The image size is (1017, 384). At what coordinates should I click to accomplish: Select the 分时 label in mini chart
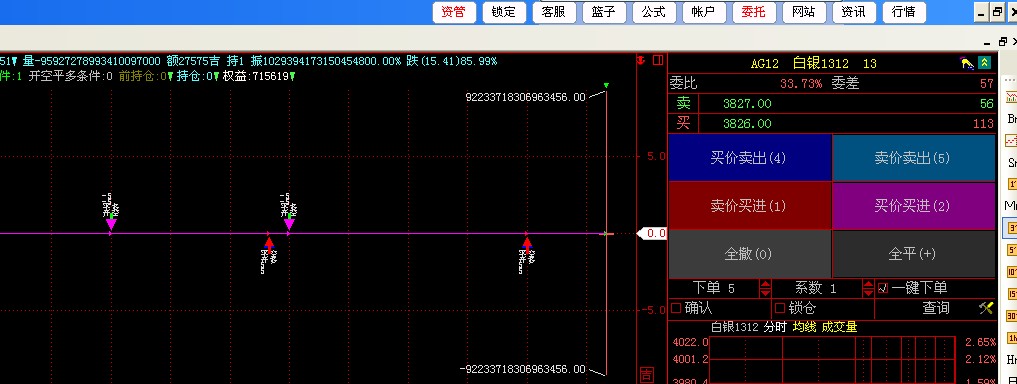coord(775,327)
